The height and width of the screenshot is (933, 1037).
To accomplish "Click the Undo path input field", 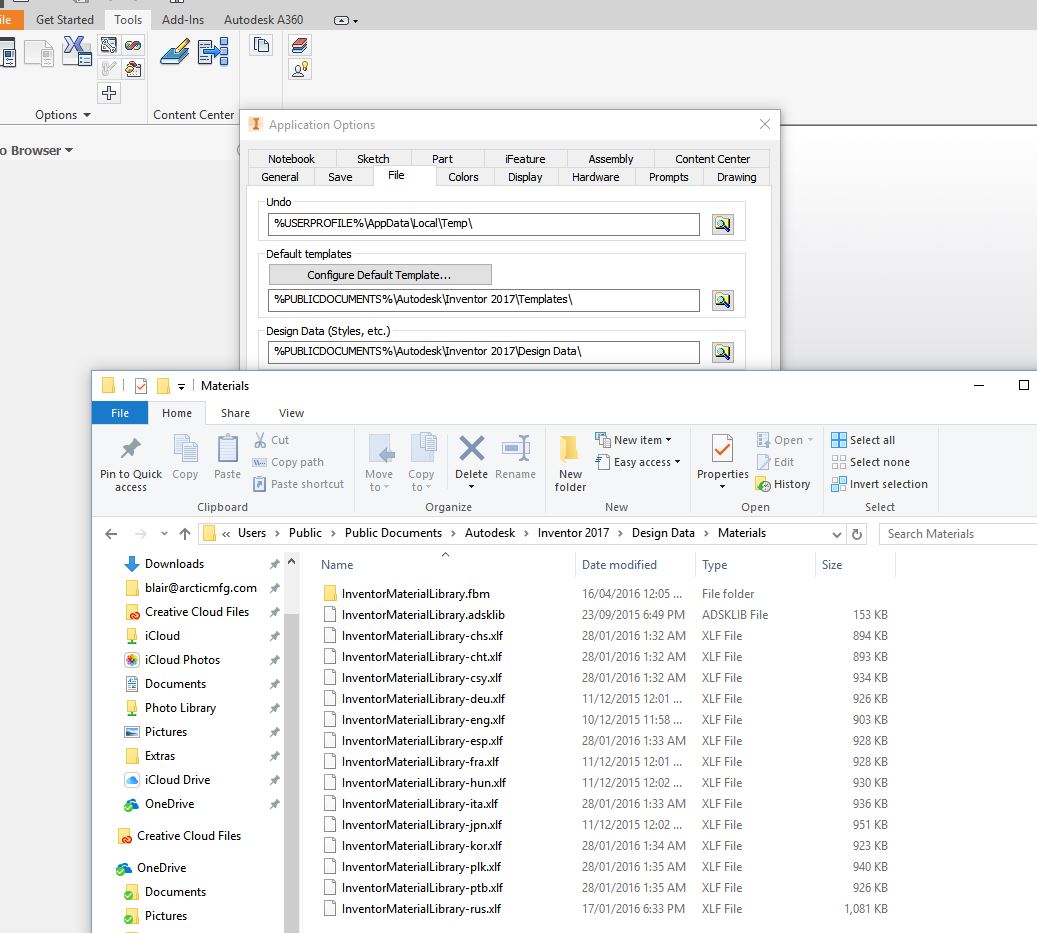I will [483, 223].
